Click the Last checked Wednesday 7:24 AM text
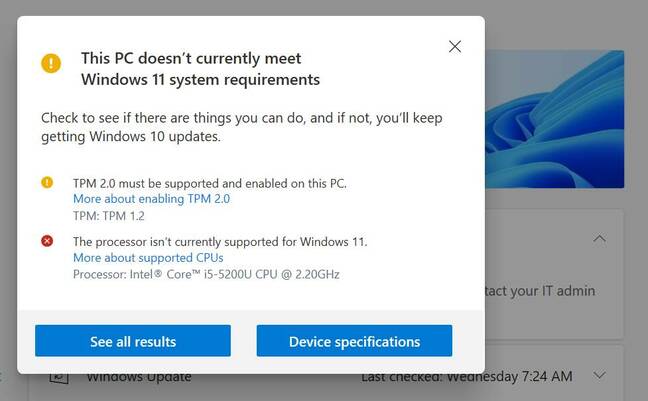648x401 pixels. (x=467, y=377)
